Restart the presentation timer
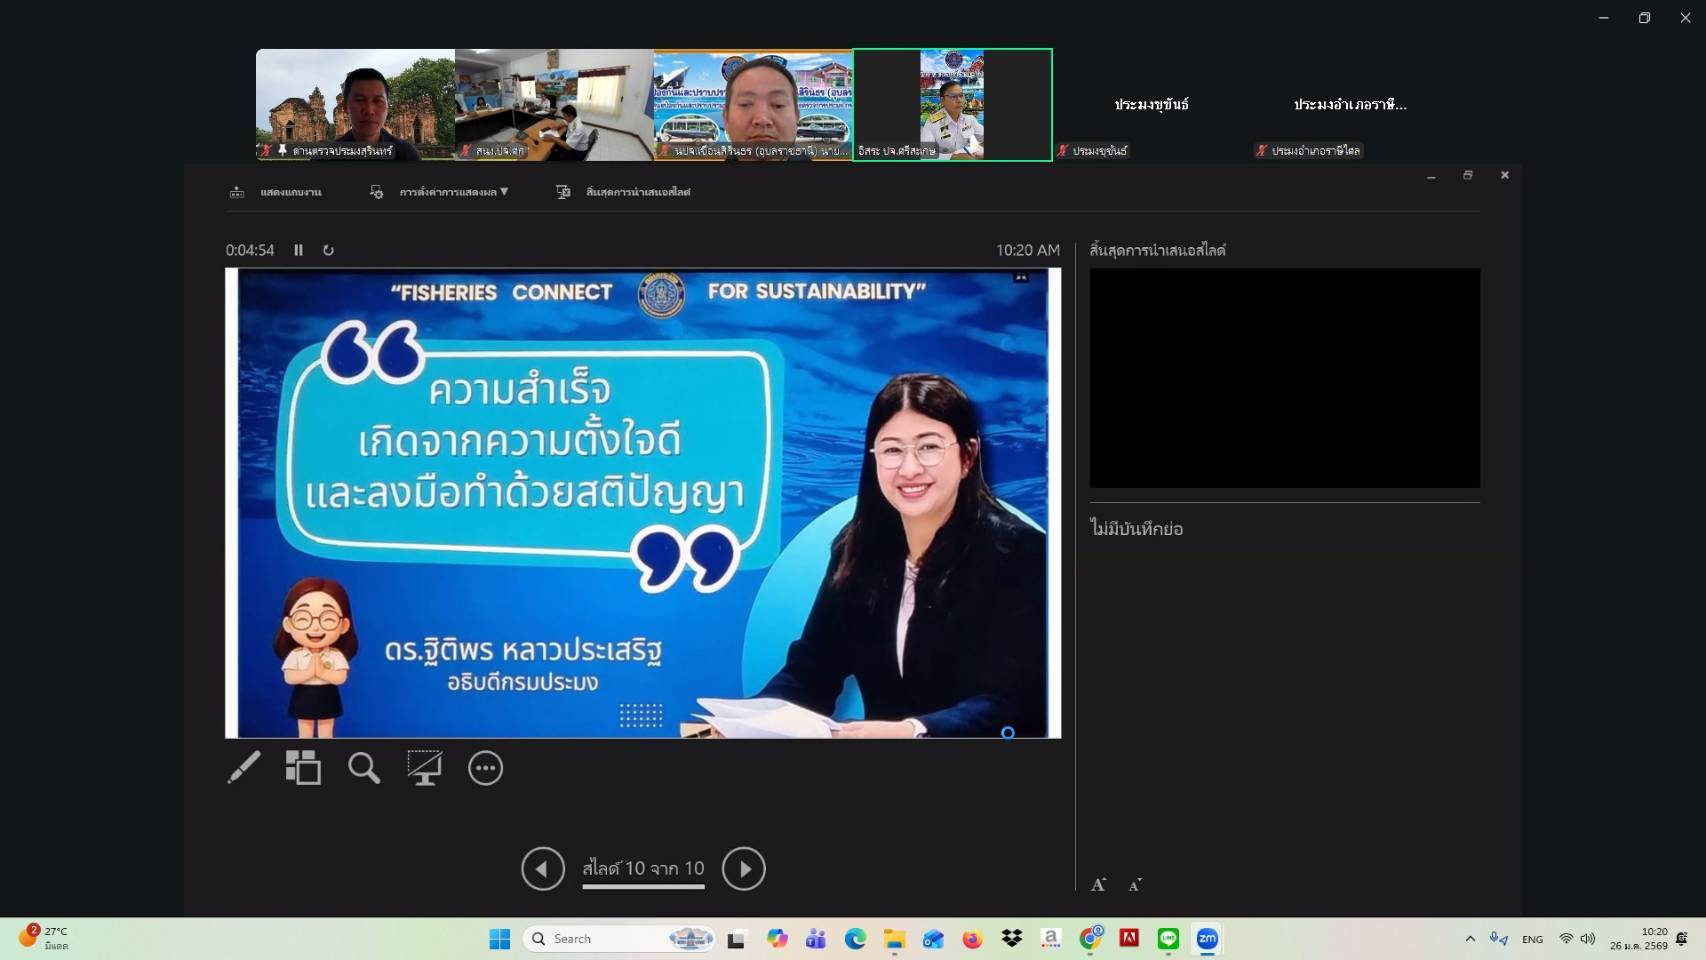The image size is (1706, 960). 329,251
